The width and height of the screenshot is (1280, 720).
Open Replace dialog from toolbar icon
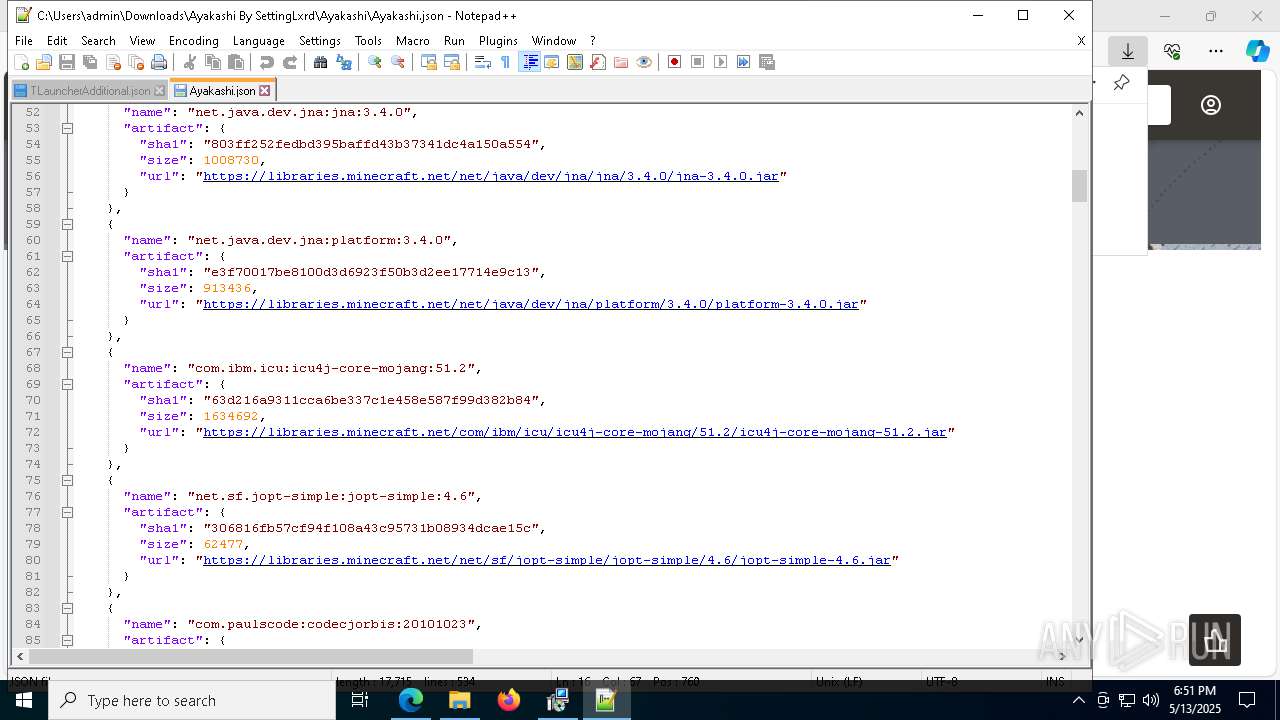pos(344,62)
